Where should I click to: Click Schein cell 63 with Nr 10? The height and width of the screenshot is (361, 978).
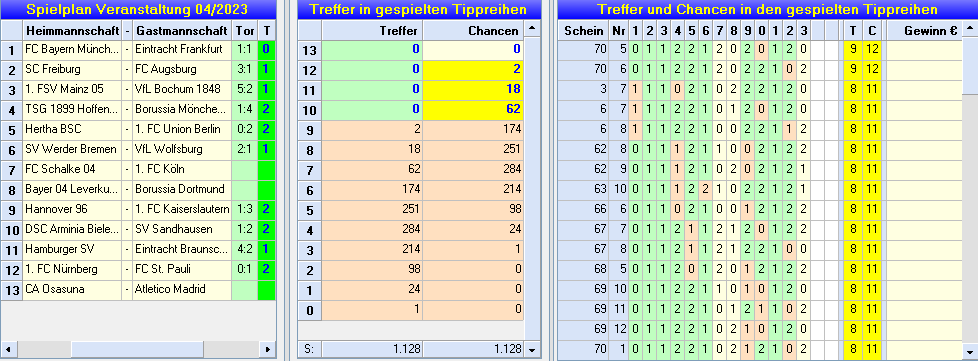pos(583,189)
